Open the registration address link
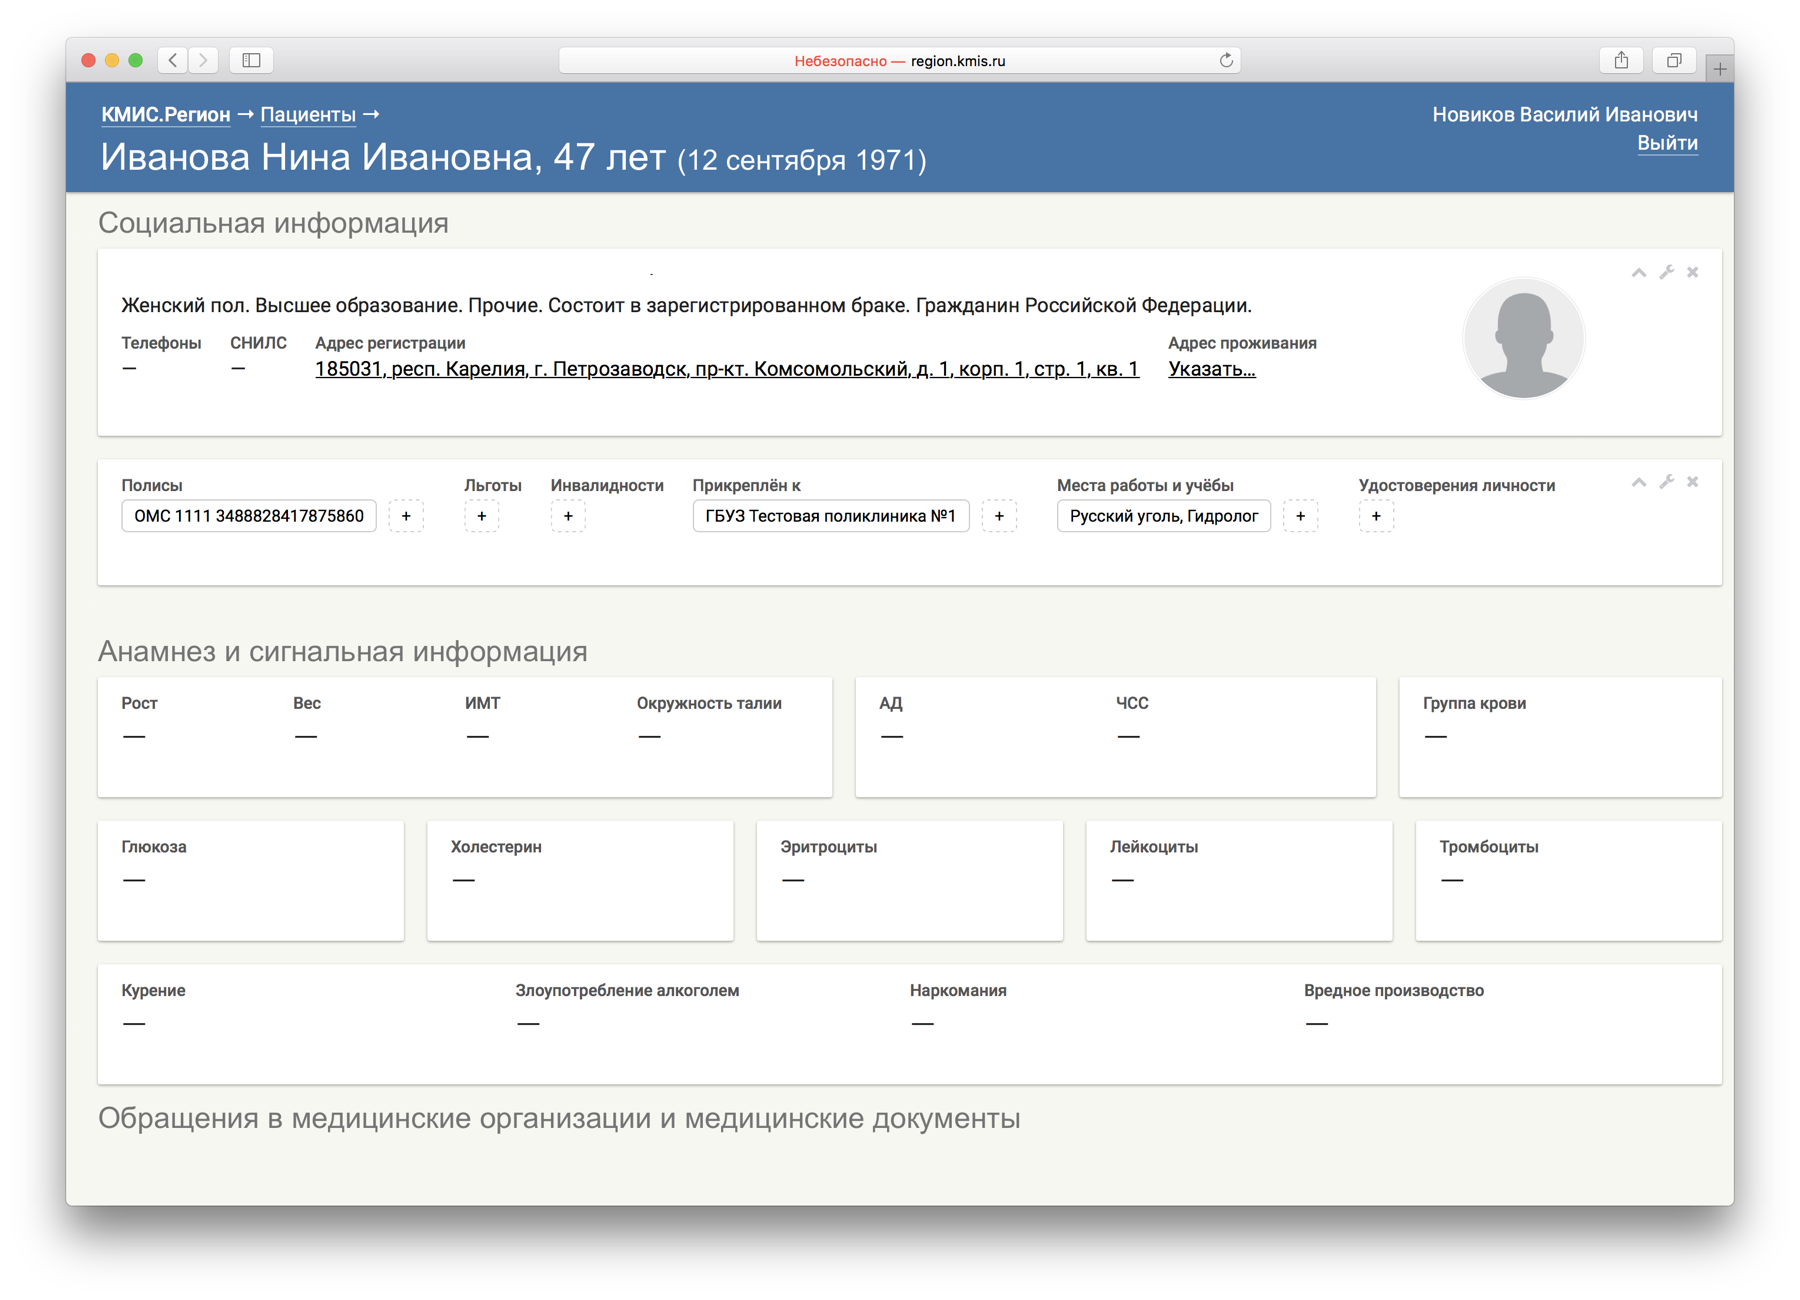Viewport: 1800px width, 1300px height. [727, 369]
